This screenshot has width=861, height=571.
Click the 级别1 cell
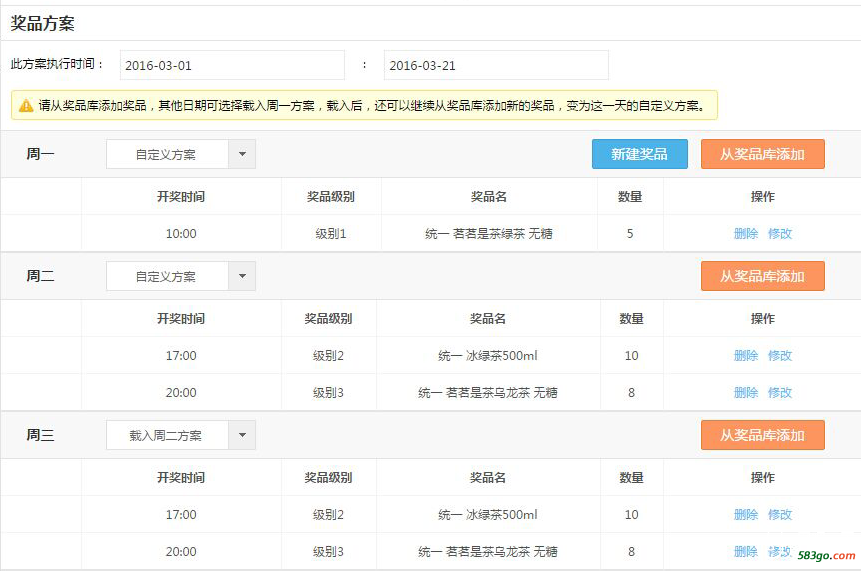tap(331, 234)
